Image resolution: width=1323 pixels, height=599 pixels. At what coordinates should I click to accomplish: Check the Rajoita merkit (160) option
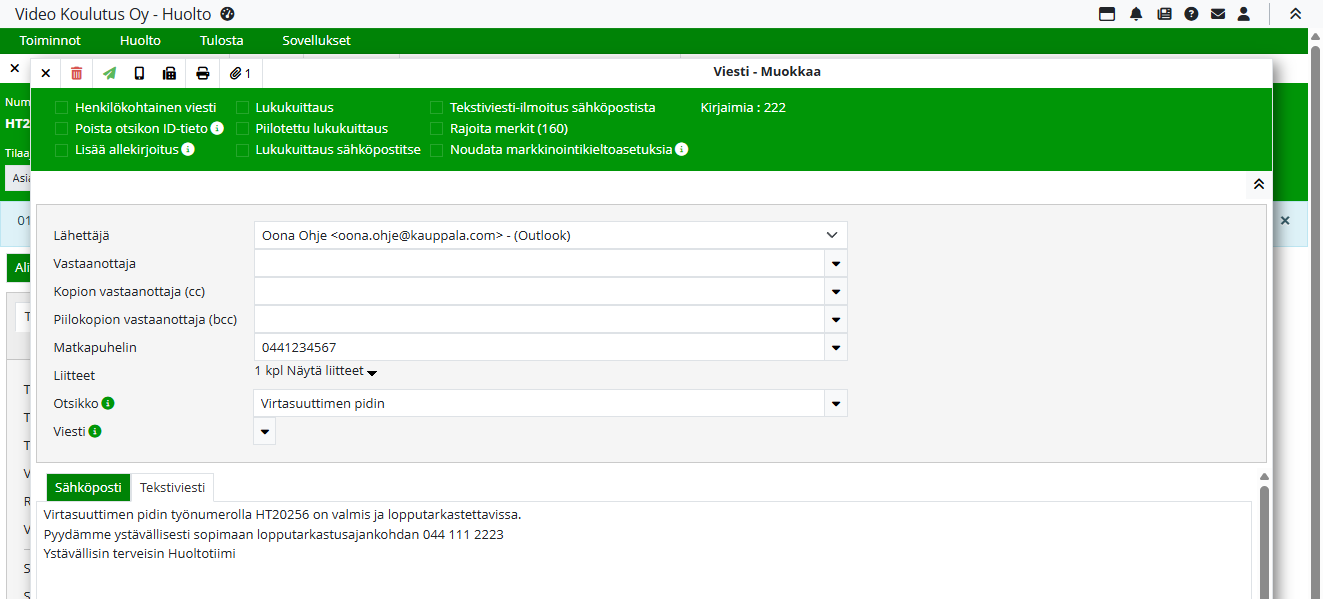click(x=437, y=128)
